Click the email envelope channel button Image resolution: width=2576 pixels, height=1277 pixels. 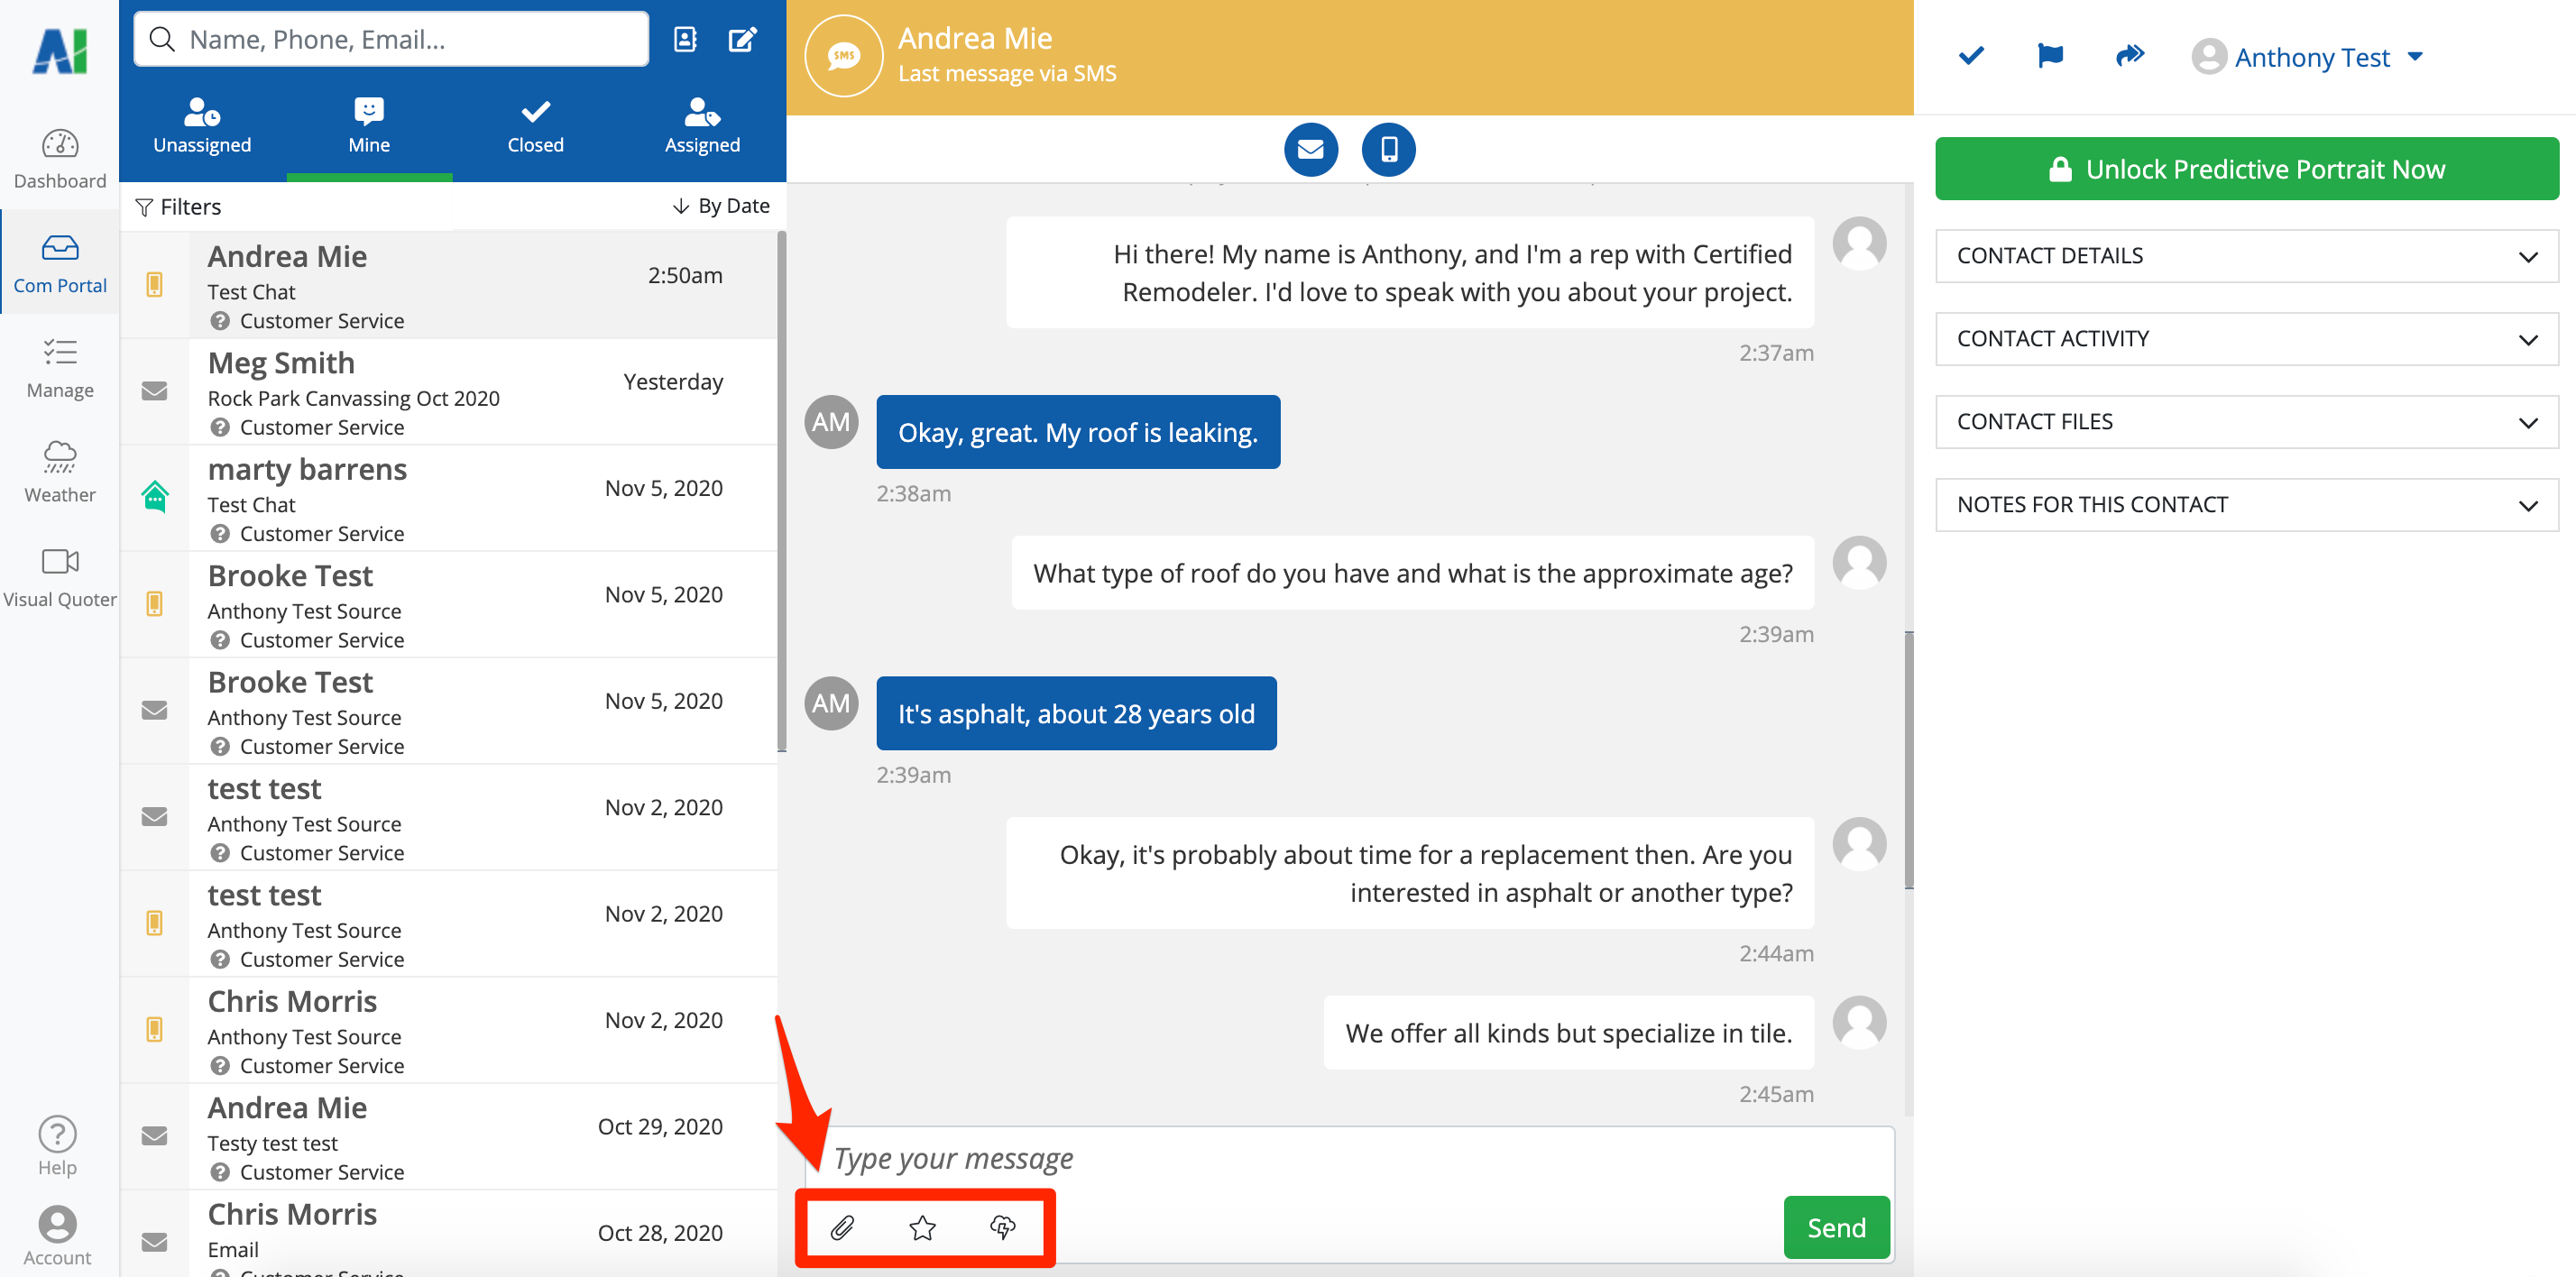pyautogui.click(x=1310, y=149)
